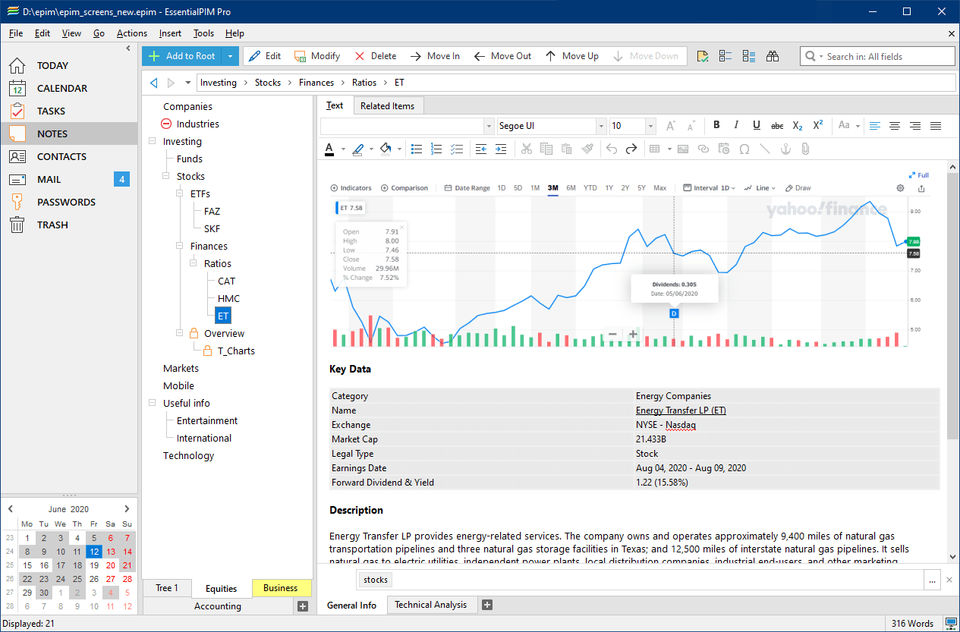
Task: Apply italic formatting
Action: pos(736,126)
